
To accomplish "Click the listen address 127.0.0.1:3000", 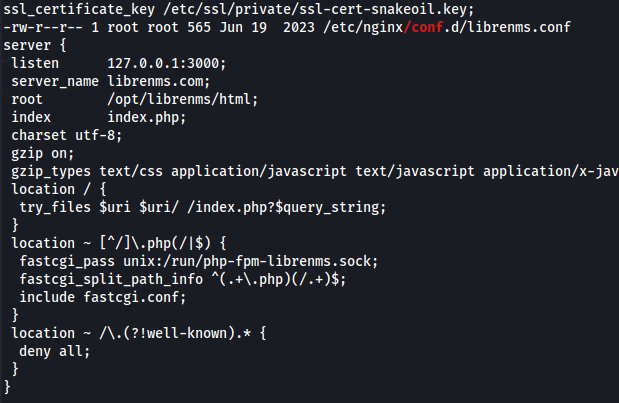I will click(x=167, y=63).
